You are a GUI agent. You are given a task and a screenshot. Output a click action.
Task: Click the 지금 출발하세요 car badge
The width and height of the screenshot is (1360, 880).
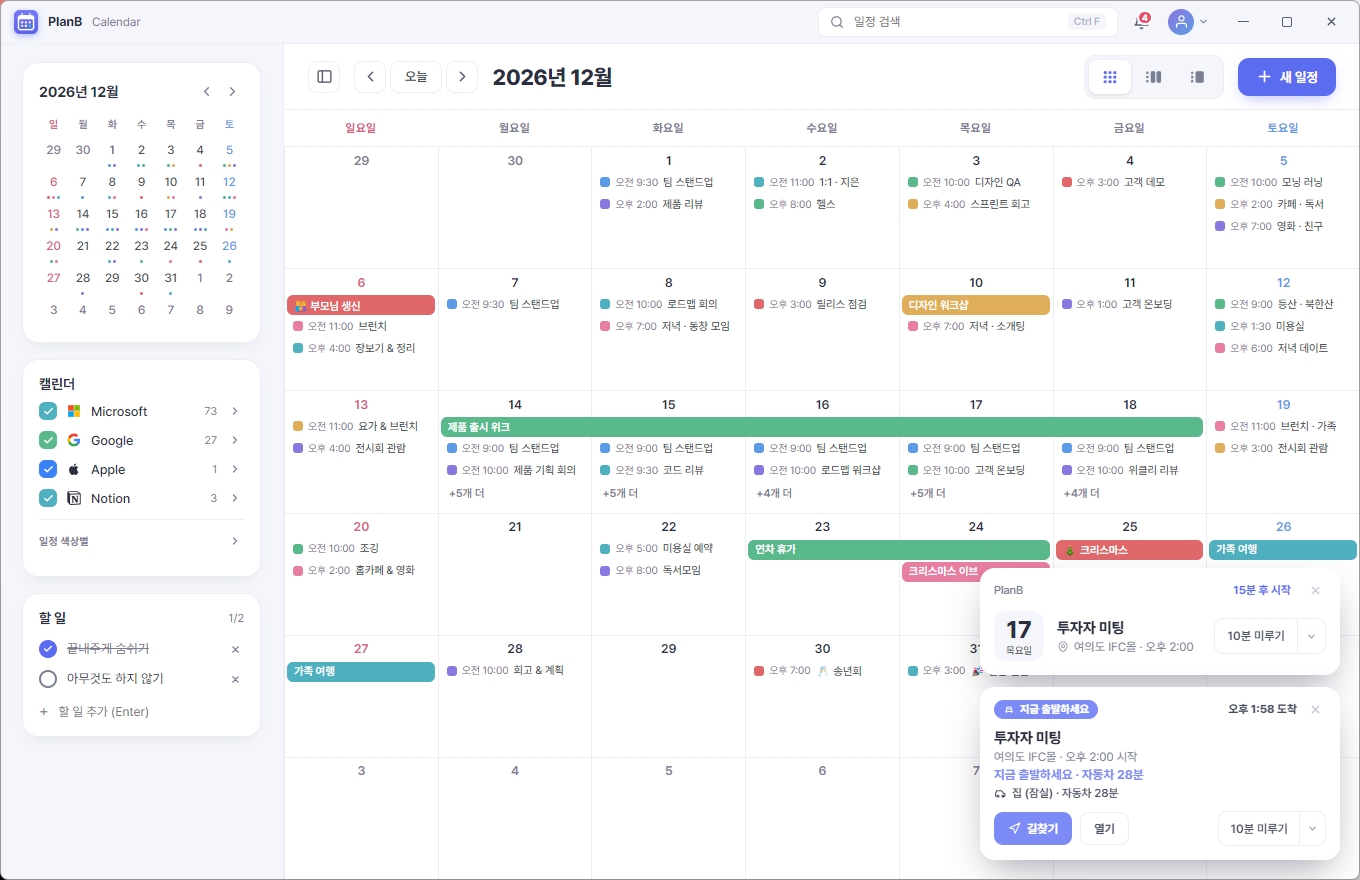(x=1046, y=709)
